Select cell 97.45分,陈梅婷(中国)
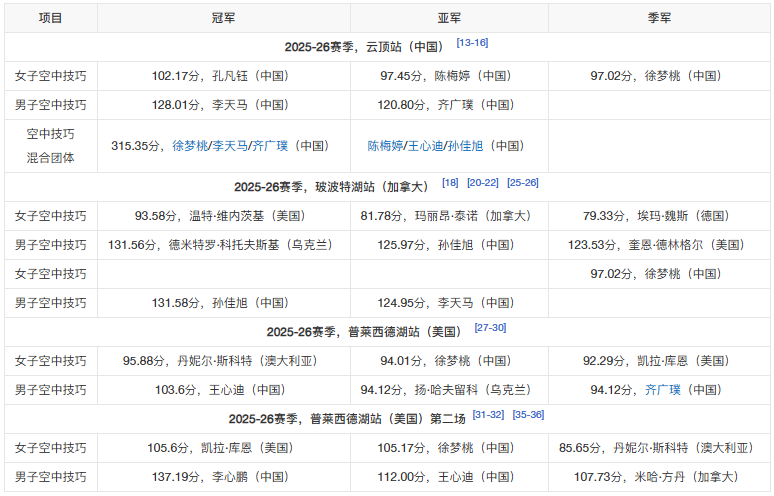Image resolution: width=774 pixels, height=496 pixels. (449, 76)
